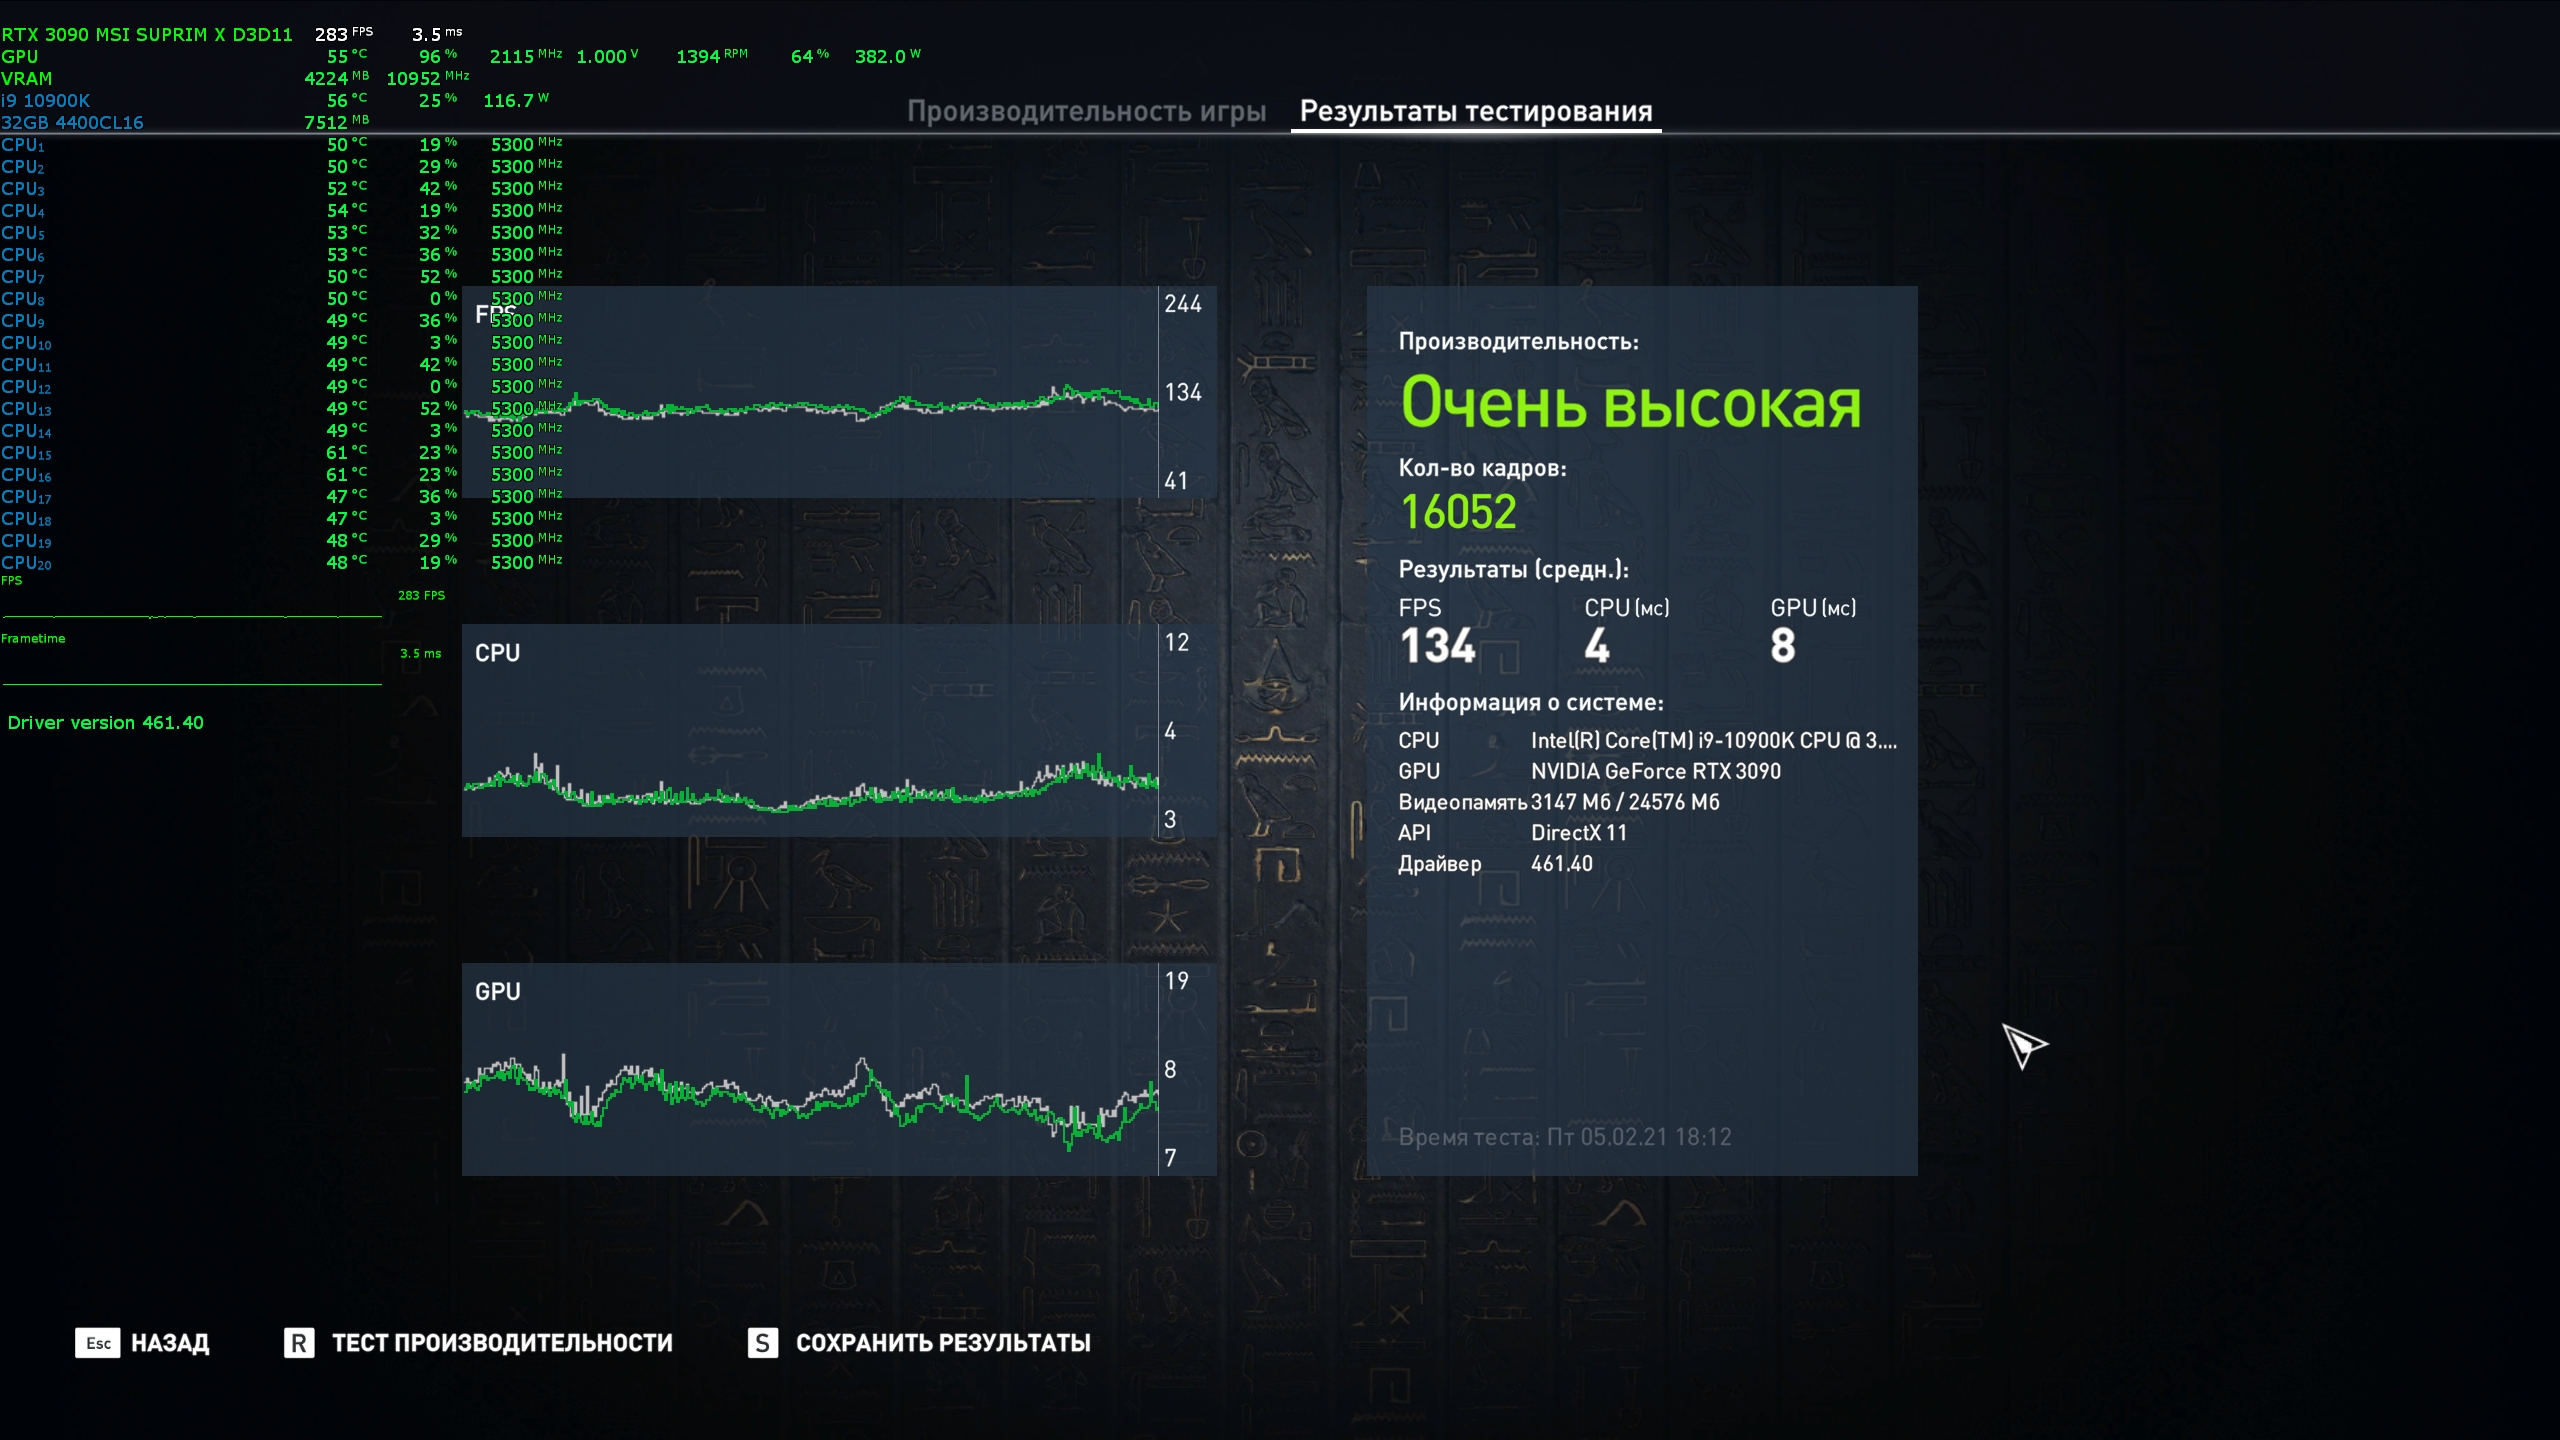Switch to Производительность игры tab
2560x1440 pixels.
[1086, 112]
